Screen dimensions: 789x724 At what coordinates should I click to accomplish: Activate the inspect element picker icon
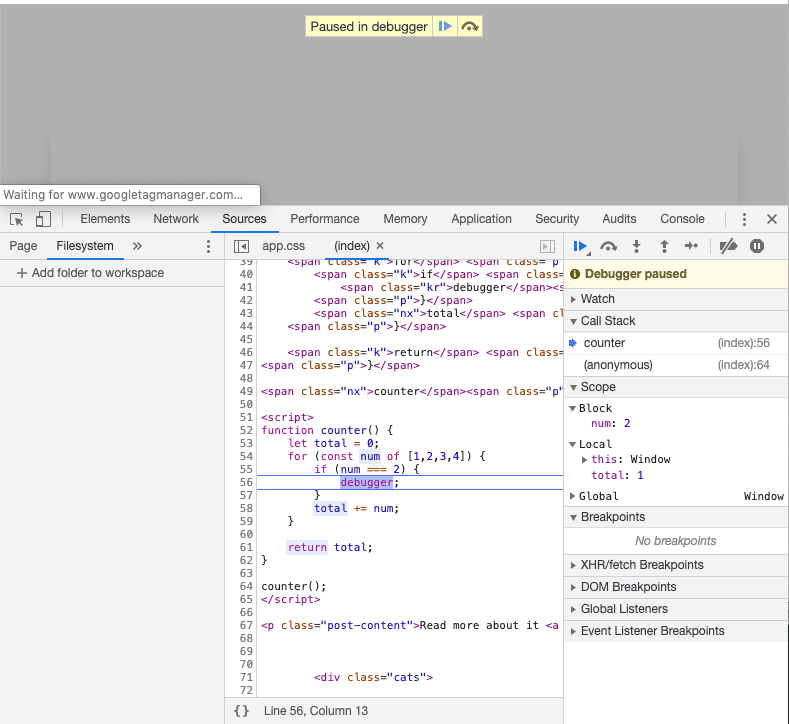point(17,219)
